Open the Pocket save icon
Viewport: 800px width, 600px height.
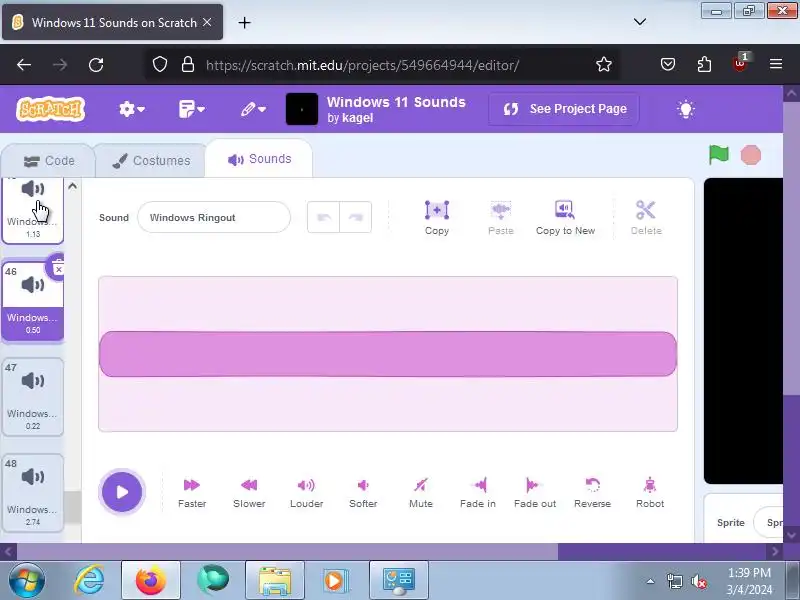pyautogui.click(x=668, y=64)
